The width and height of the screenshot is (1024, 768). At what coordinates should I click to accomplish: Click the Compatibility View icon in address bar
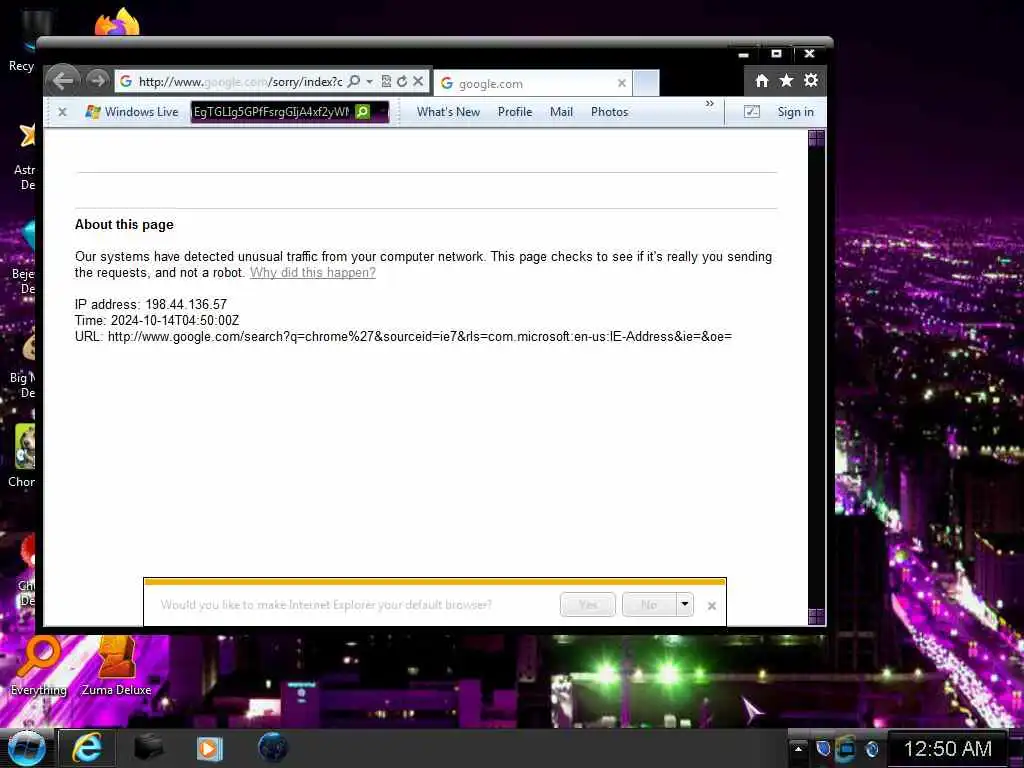coord(386,81)
